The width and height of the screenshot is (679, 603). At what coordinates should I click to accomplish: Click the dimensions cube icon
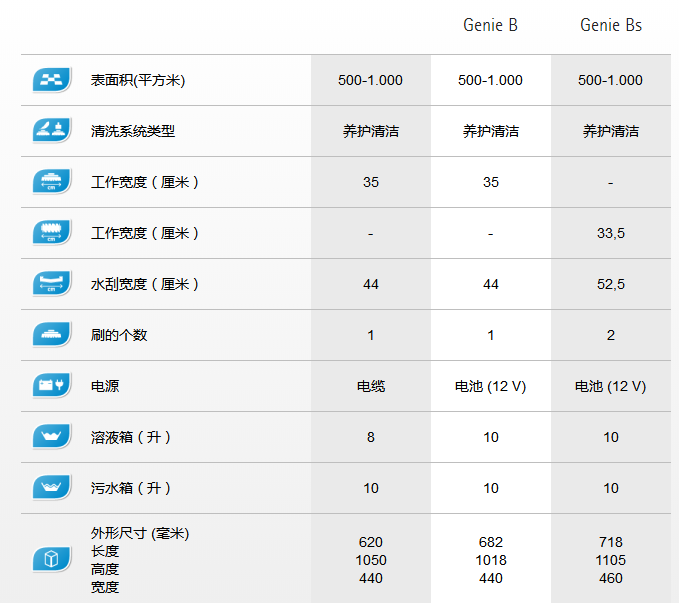52,558
